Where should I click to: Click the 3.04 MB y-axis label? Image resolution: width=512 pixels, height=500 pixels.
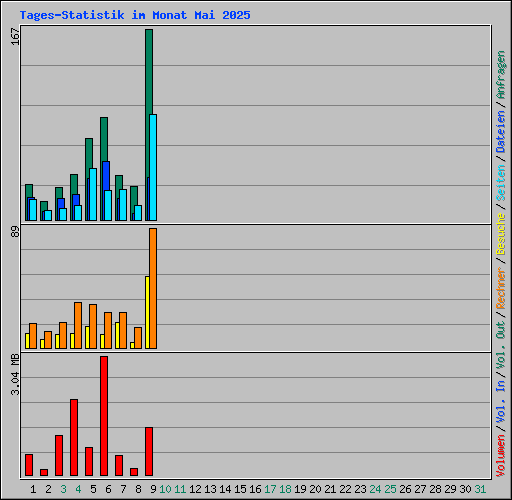click(x=15, y=374)
